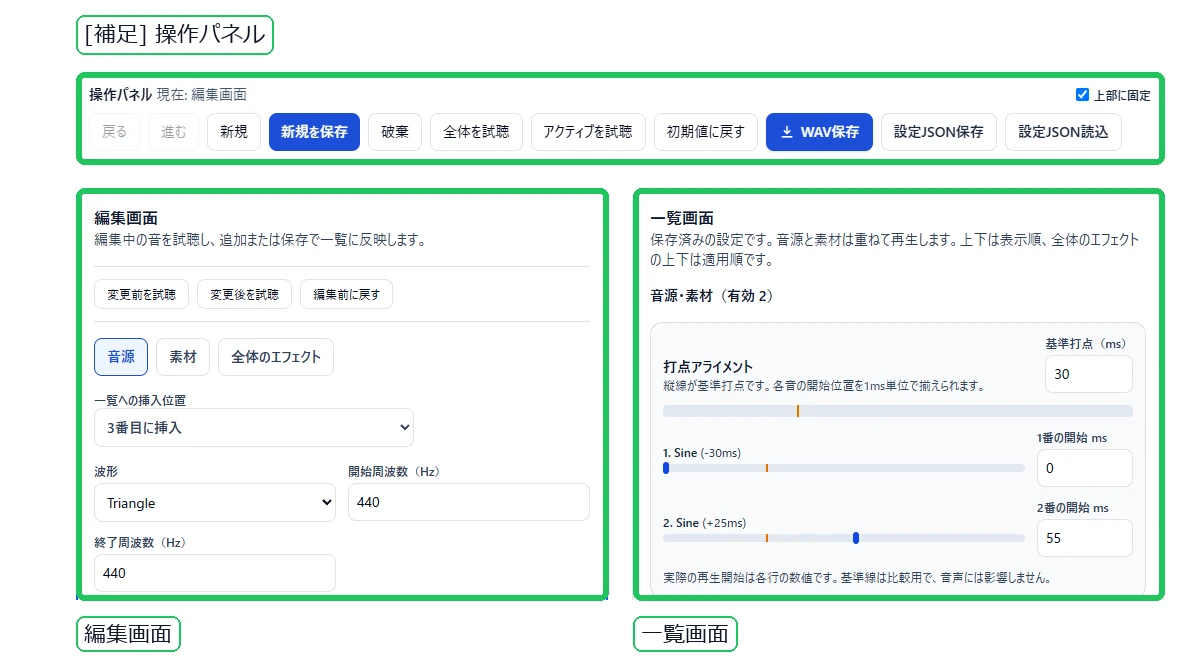Click the 新規 button
Screen dimensions: 1190x660
(234, 132)
